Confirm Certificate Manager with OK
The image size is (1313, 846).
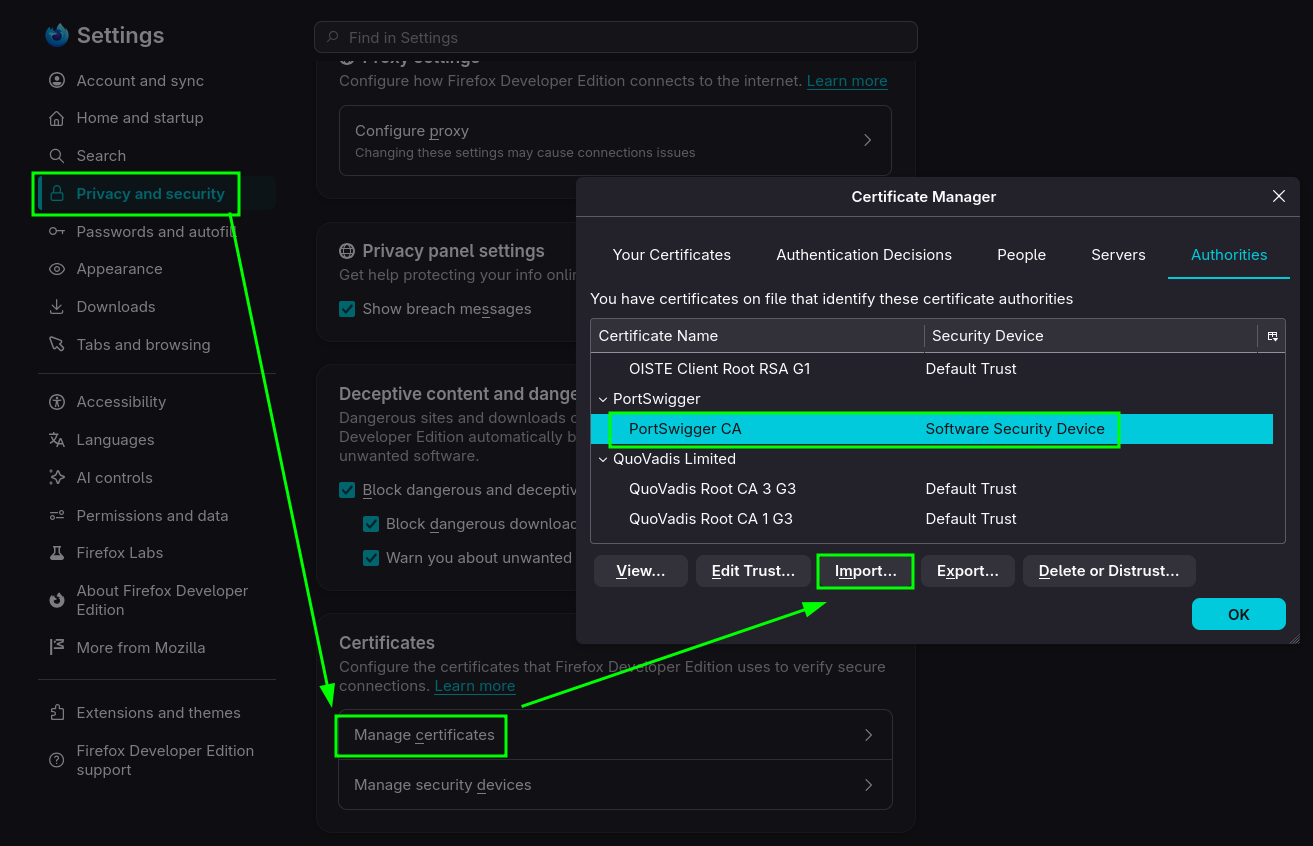[x=1239, y=614]
